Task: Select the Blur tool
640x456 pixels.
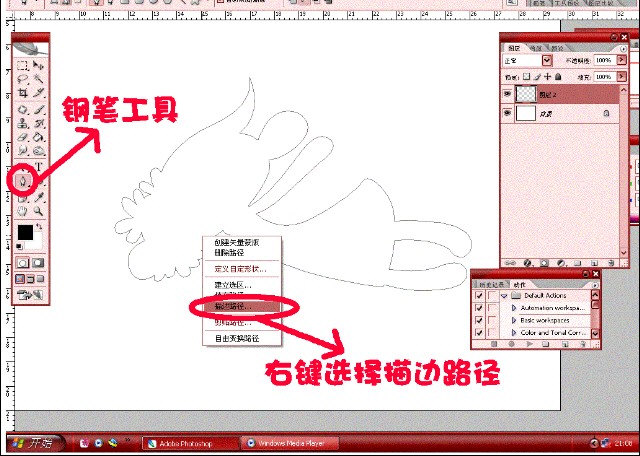Action: [x=22, y=151]
